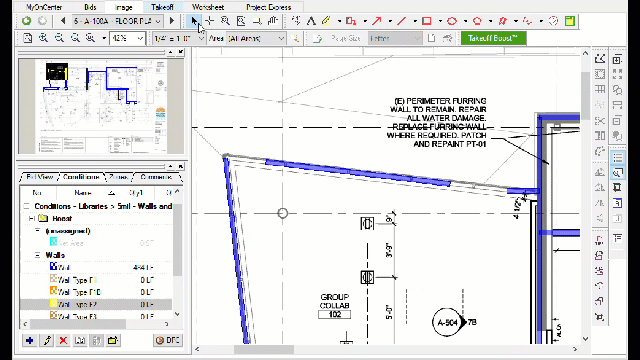Switch to the Zones panel tab
Image resolution: width=640 pixels, height=360 pixels.
[119, 177]
